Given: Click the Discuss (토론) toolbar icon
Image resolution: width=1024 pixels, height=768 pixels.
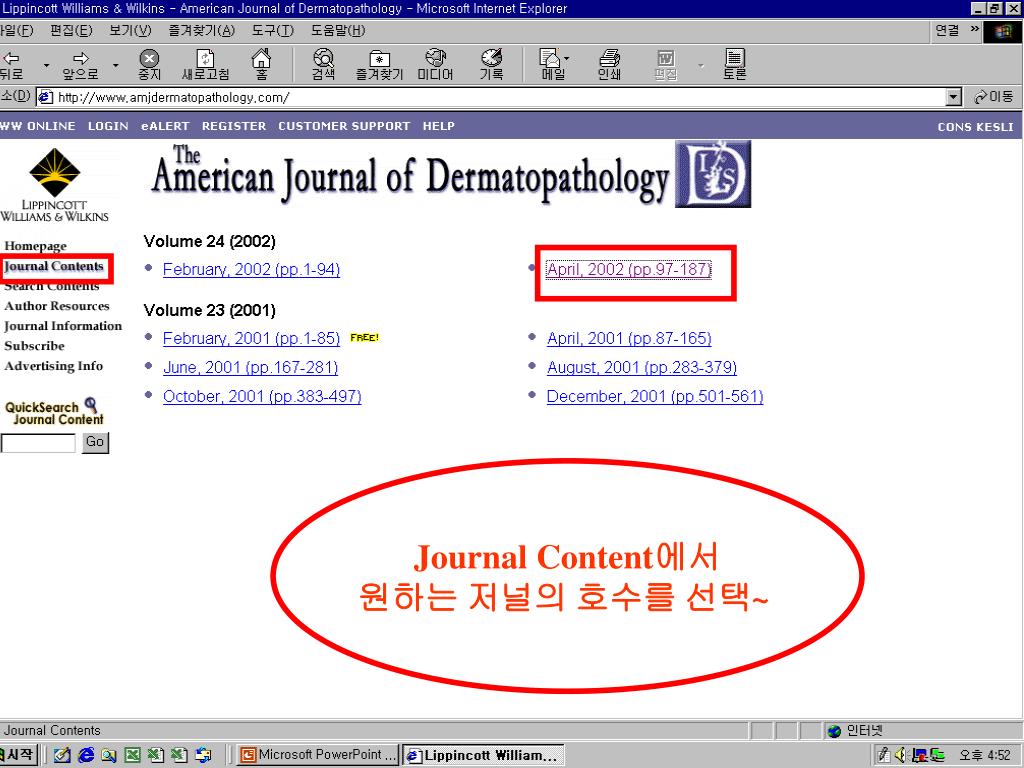Looking at the screenshot, I should click(x=735, y=65).
